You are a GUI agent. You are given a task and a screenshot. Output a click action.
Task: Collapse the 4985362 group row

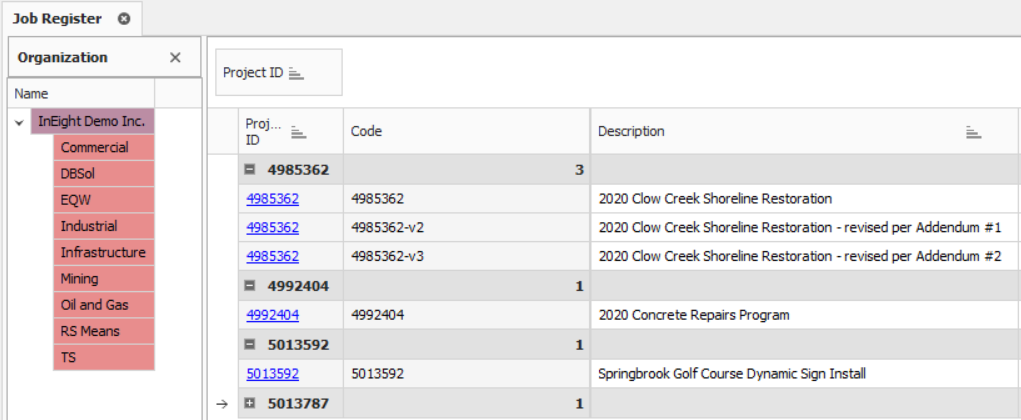250,170
